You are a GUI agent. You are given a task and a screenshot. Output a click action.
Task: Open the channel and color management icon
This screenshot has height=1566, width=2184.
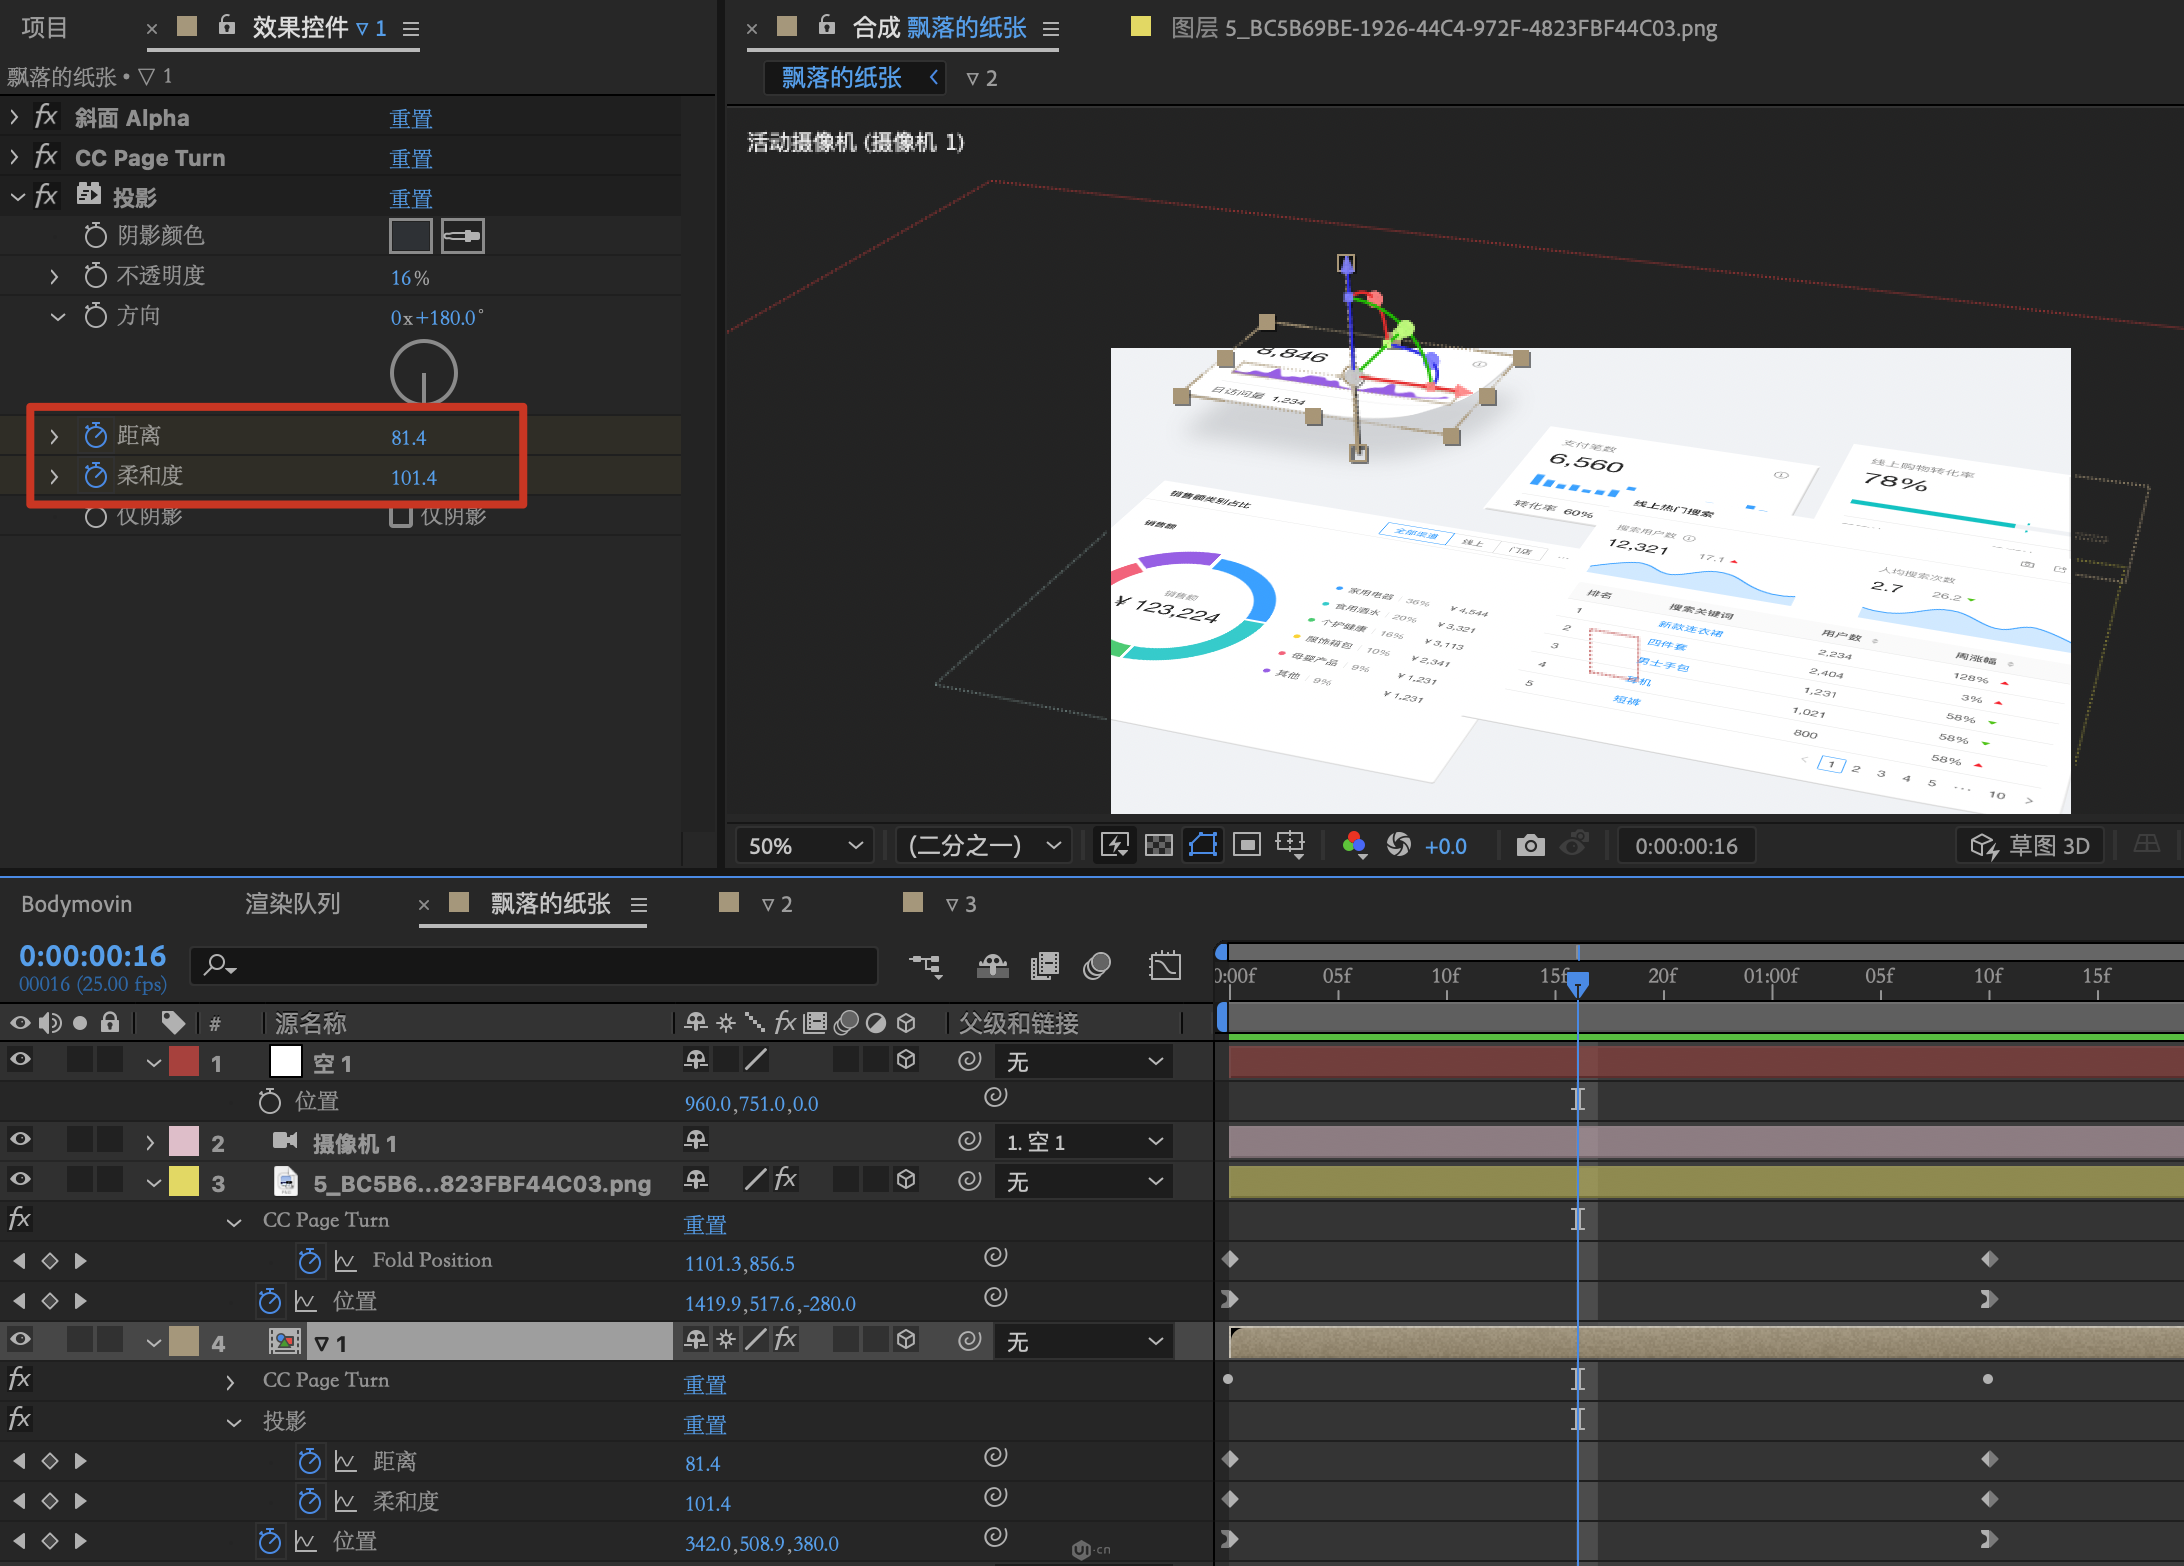(1354, 846)
